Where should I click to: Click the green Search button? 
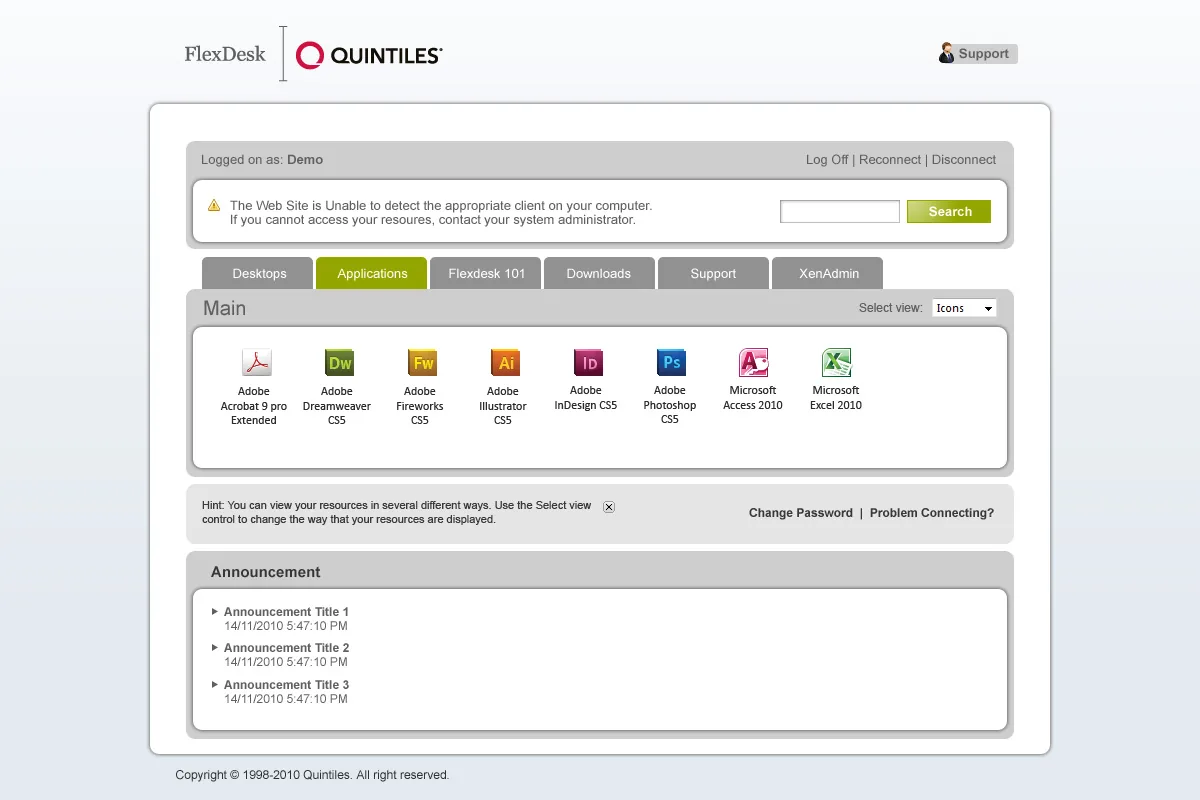tap(949, 212)
